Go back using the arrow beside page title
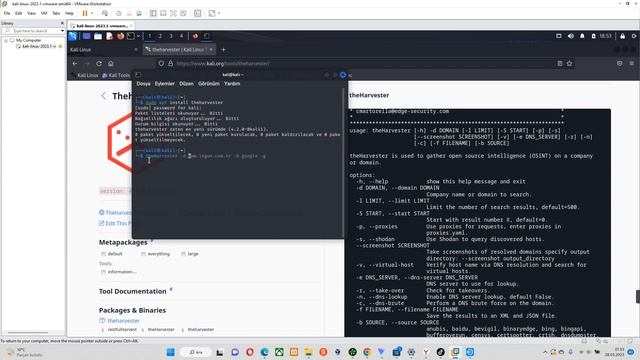This screenshot has width=640, height=360. [x=103, y=96]
